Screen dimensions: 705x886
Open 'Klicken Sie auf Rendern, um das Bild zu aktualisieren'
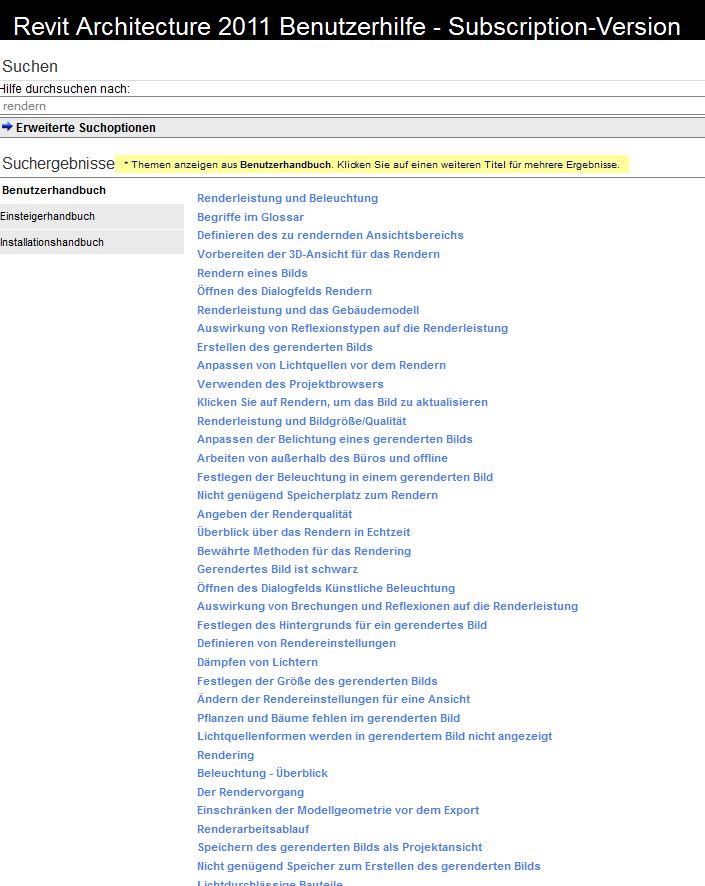(342, 402)
